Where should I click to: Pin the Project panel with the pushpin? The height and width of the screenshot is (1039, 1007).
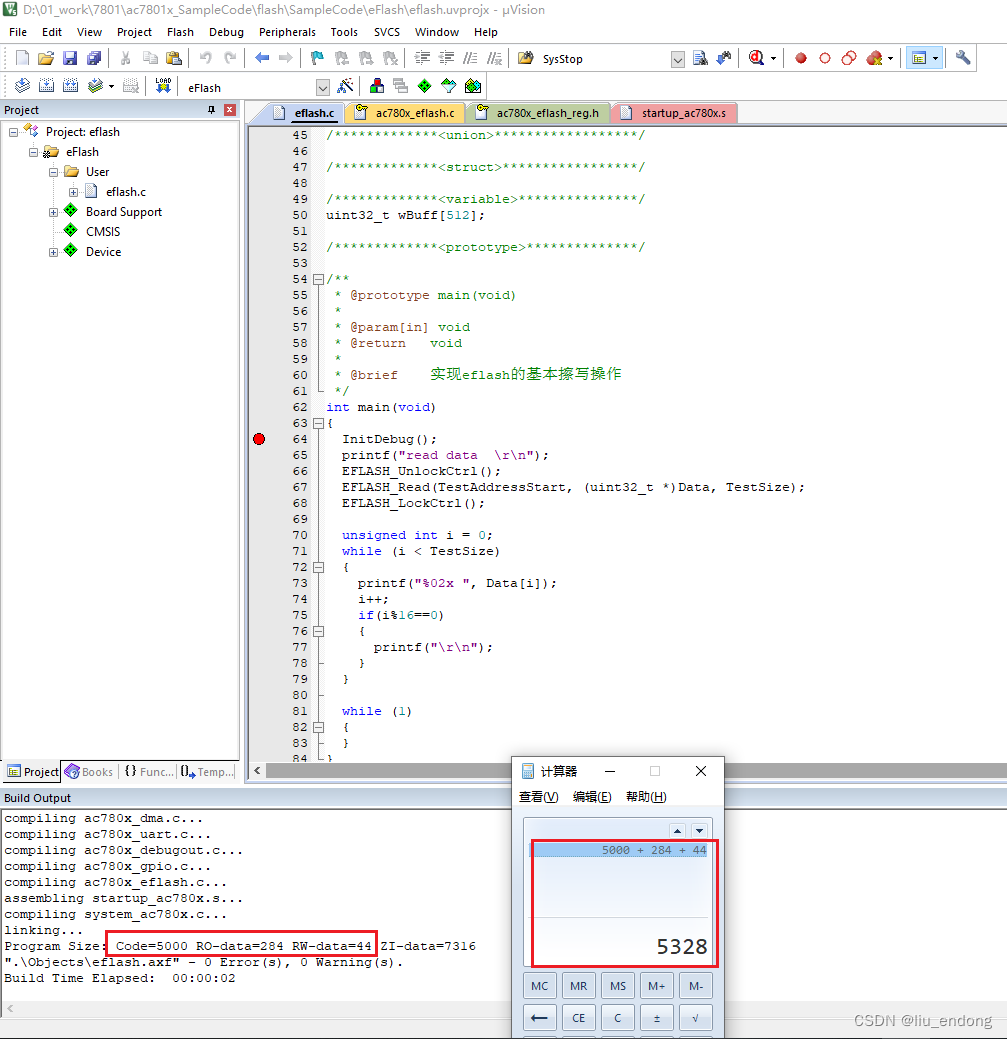click(211, 110)
